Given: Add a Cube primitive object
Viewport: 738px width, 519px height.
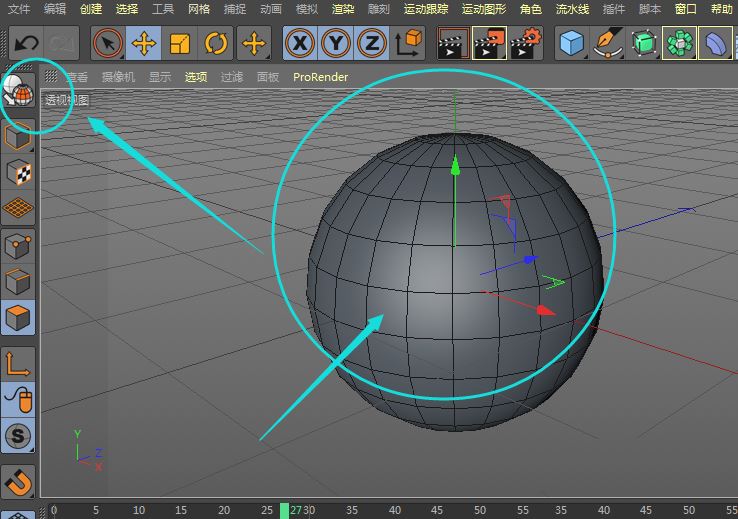Looking at the screenshot, I should 571,44.
